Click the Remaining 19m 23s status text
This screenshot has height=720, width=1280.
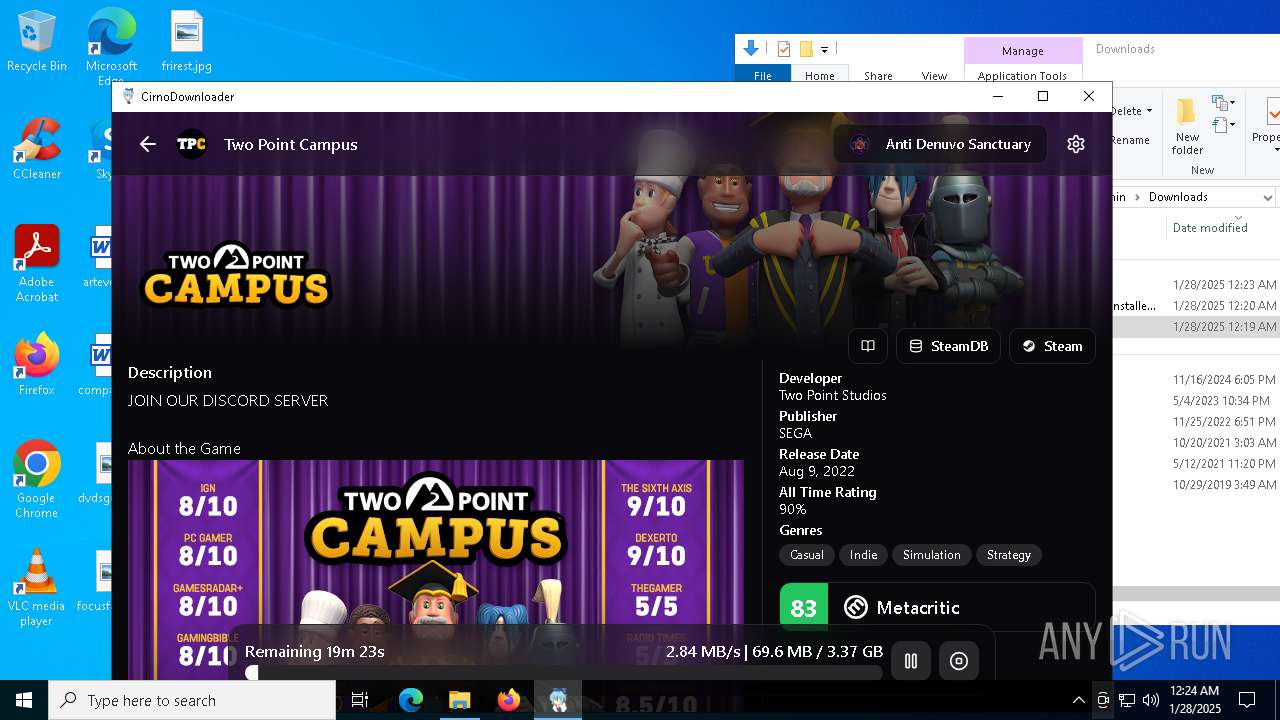tap(315, 651)
